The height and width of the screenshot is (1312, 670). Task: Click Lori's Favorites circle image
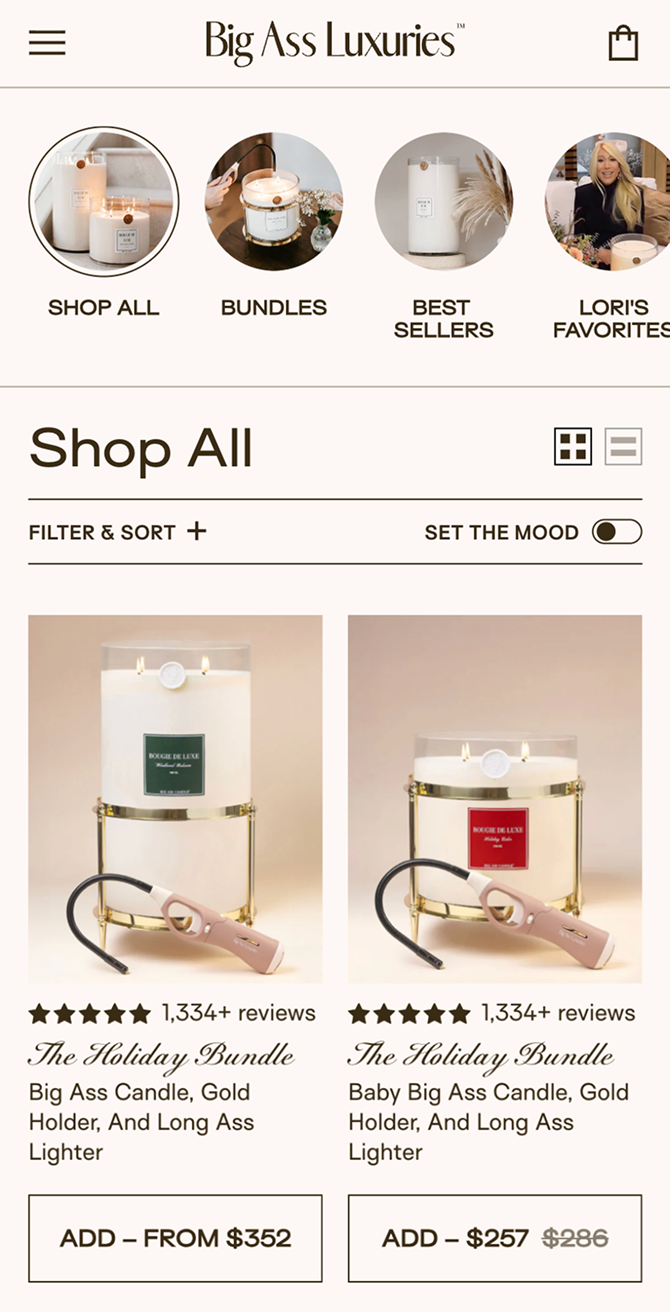coord(608,202)
